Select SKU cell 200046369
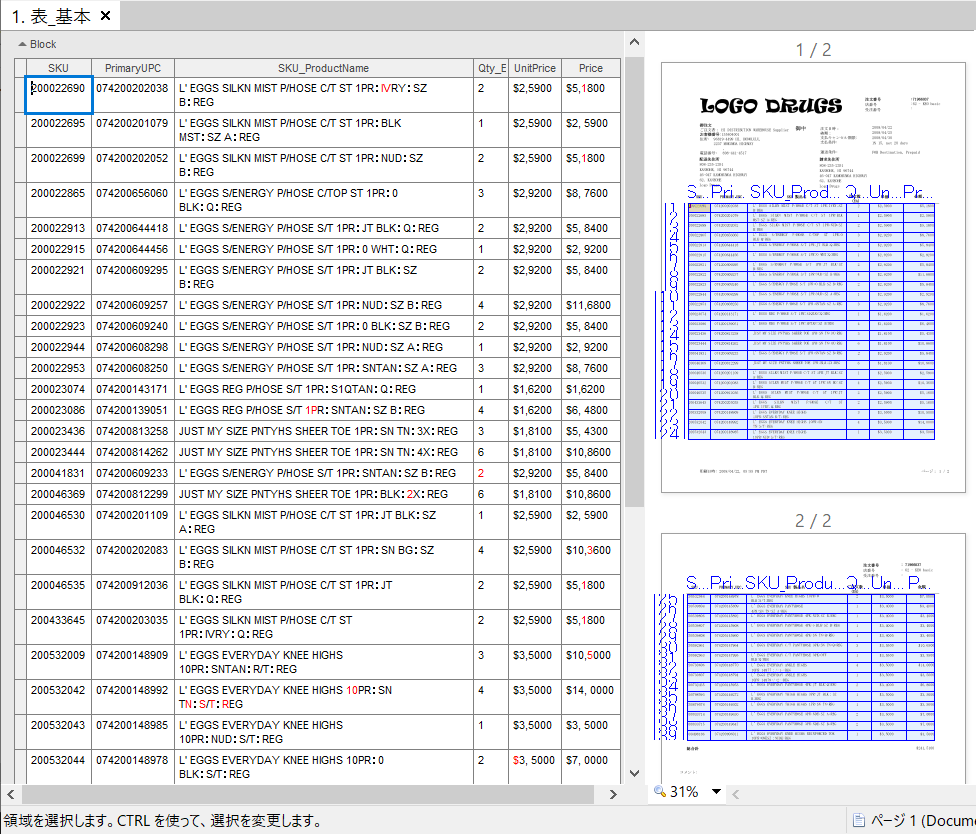976x834 pixels. [x=59, y=494]
